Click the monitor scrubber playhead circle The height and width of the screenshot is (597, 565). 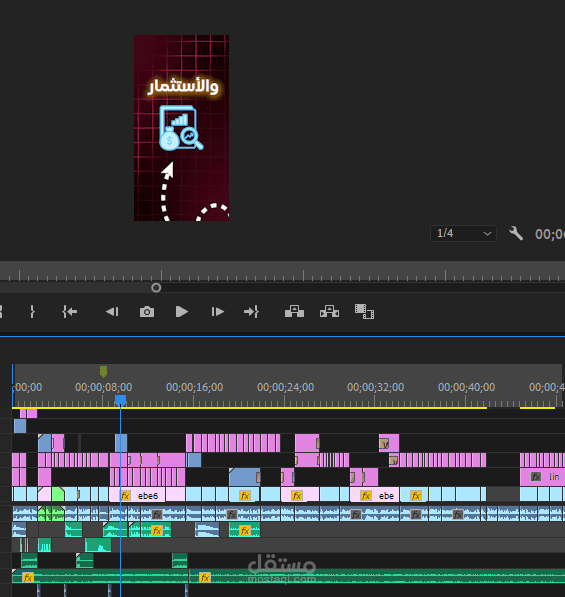point(156,288)
